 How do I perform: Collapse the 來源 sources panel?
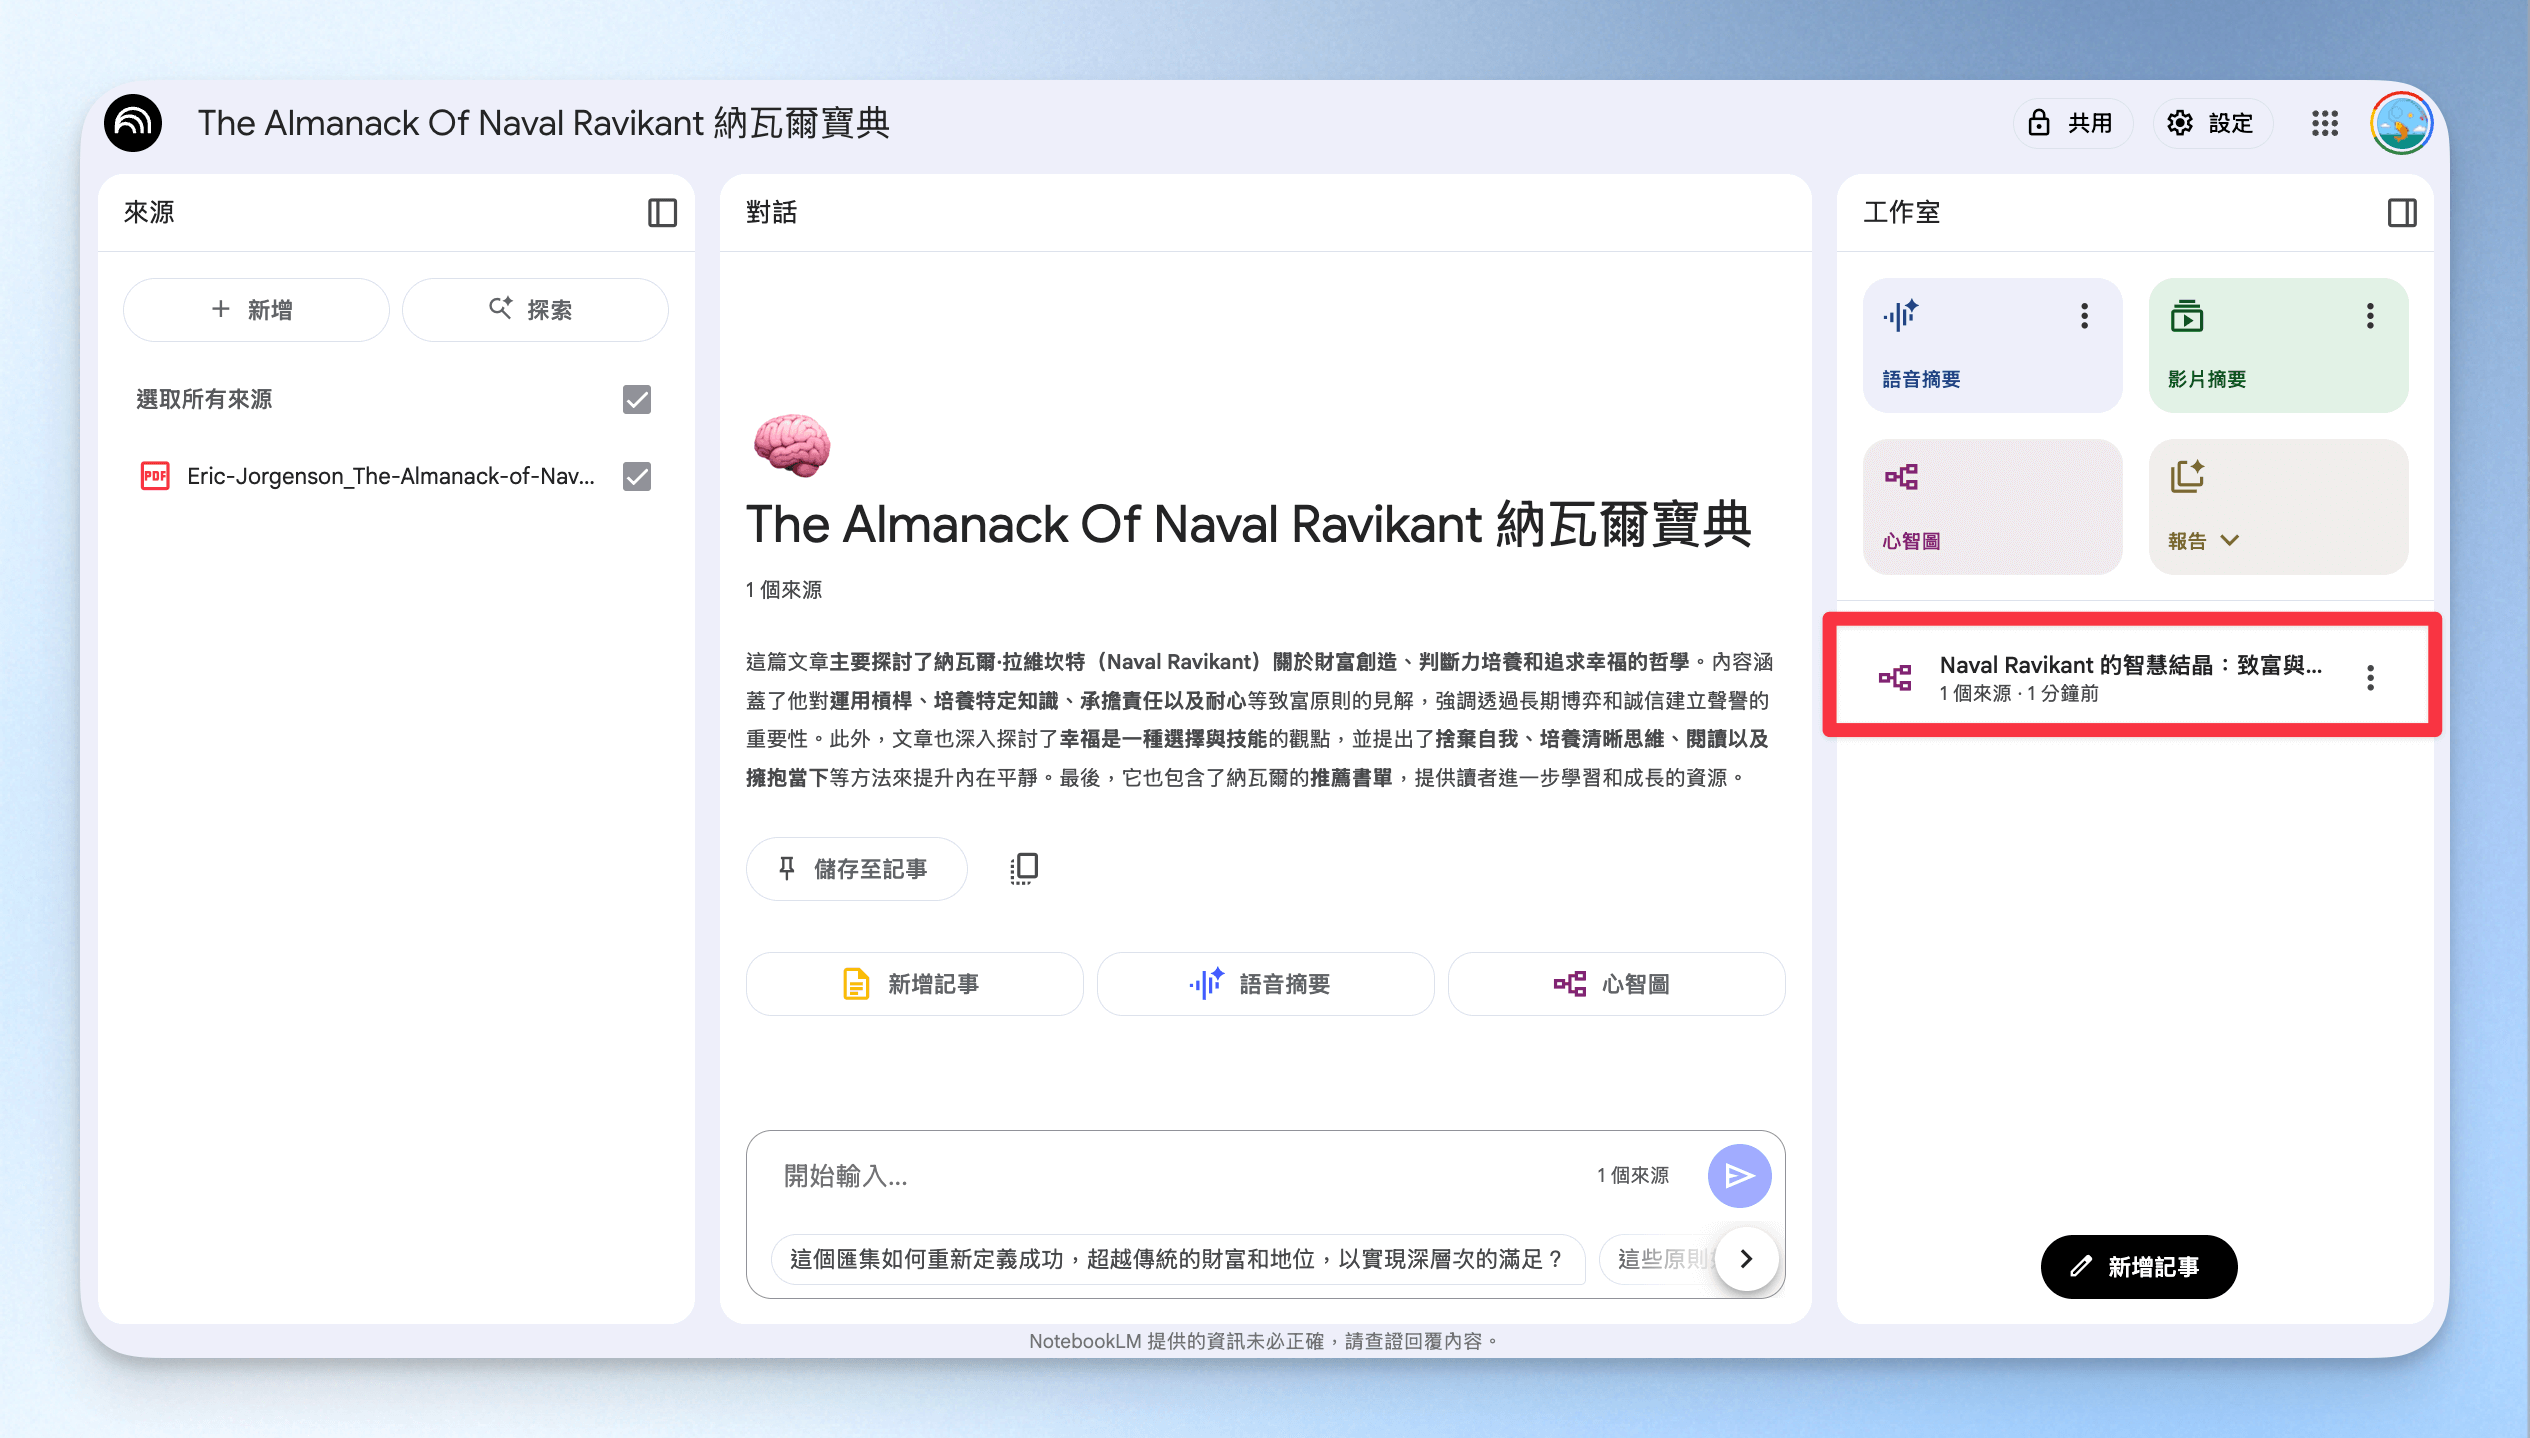(662, 212)
